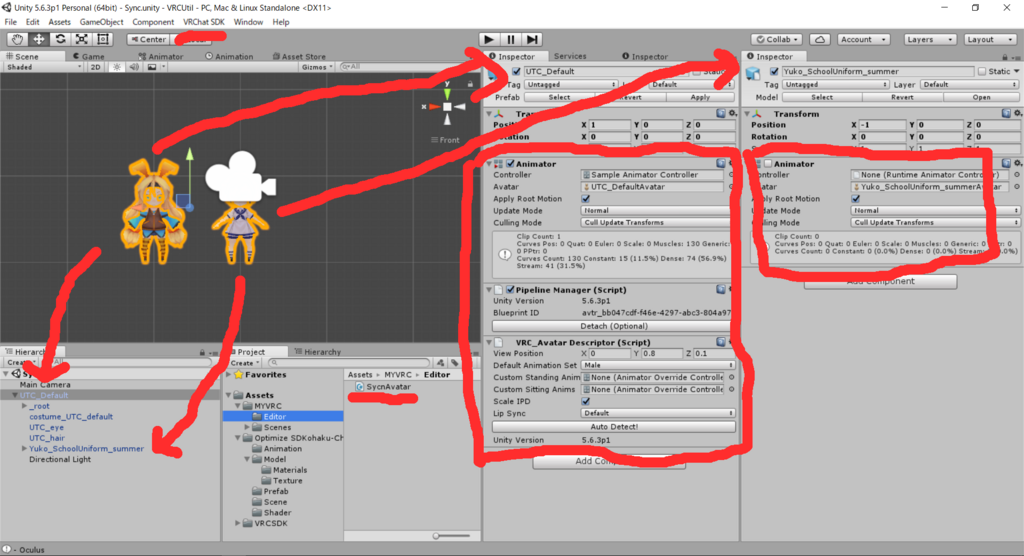Viewport: 1024px width, 556px height.
Task: Click the model Open button in Yuko inspector
Action: click(x=982, y=97)
